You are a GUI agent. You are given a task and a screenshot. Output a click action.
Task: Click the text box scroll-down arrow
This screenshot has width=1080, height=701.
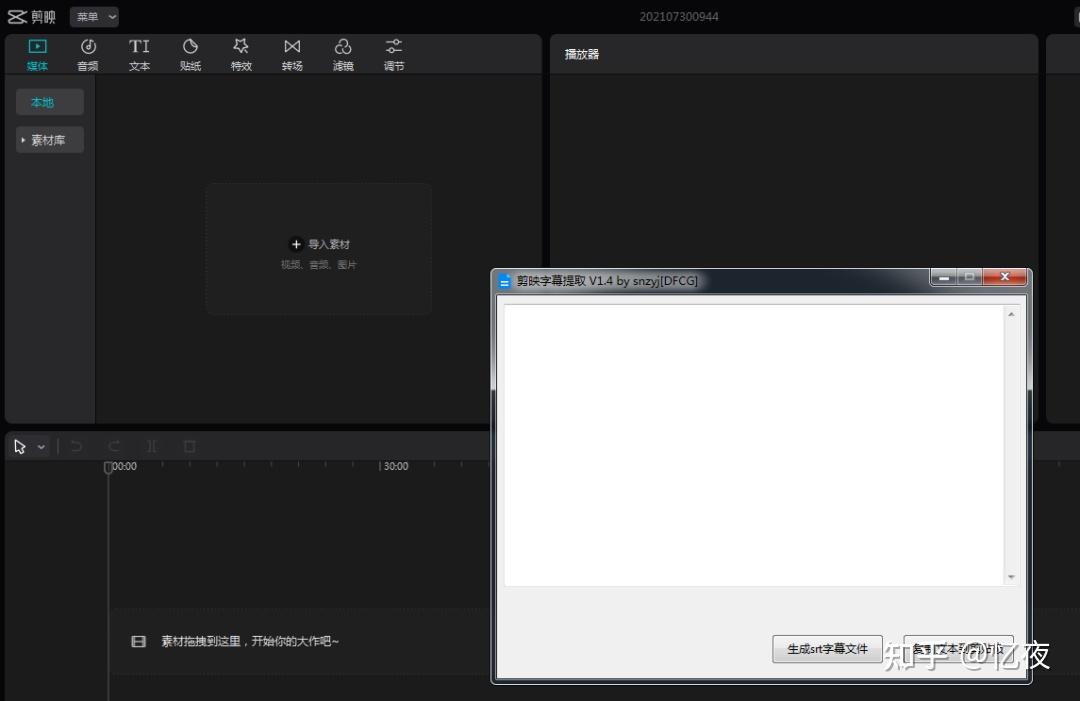[1011, 577]
